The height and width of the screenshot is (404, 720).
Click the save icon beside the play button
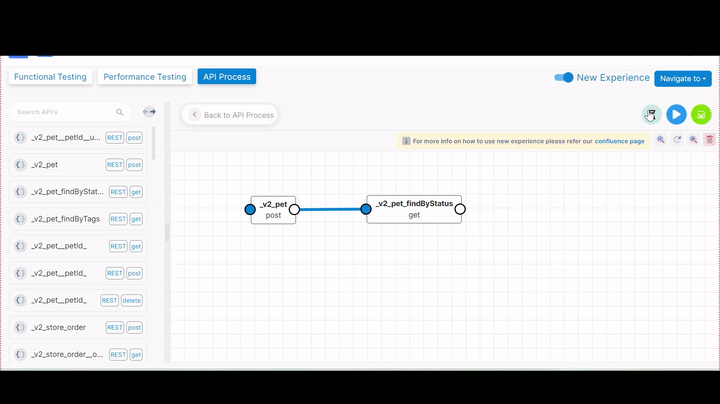tap(651, 115)
